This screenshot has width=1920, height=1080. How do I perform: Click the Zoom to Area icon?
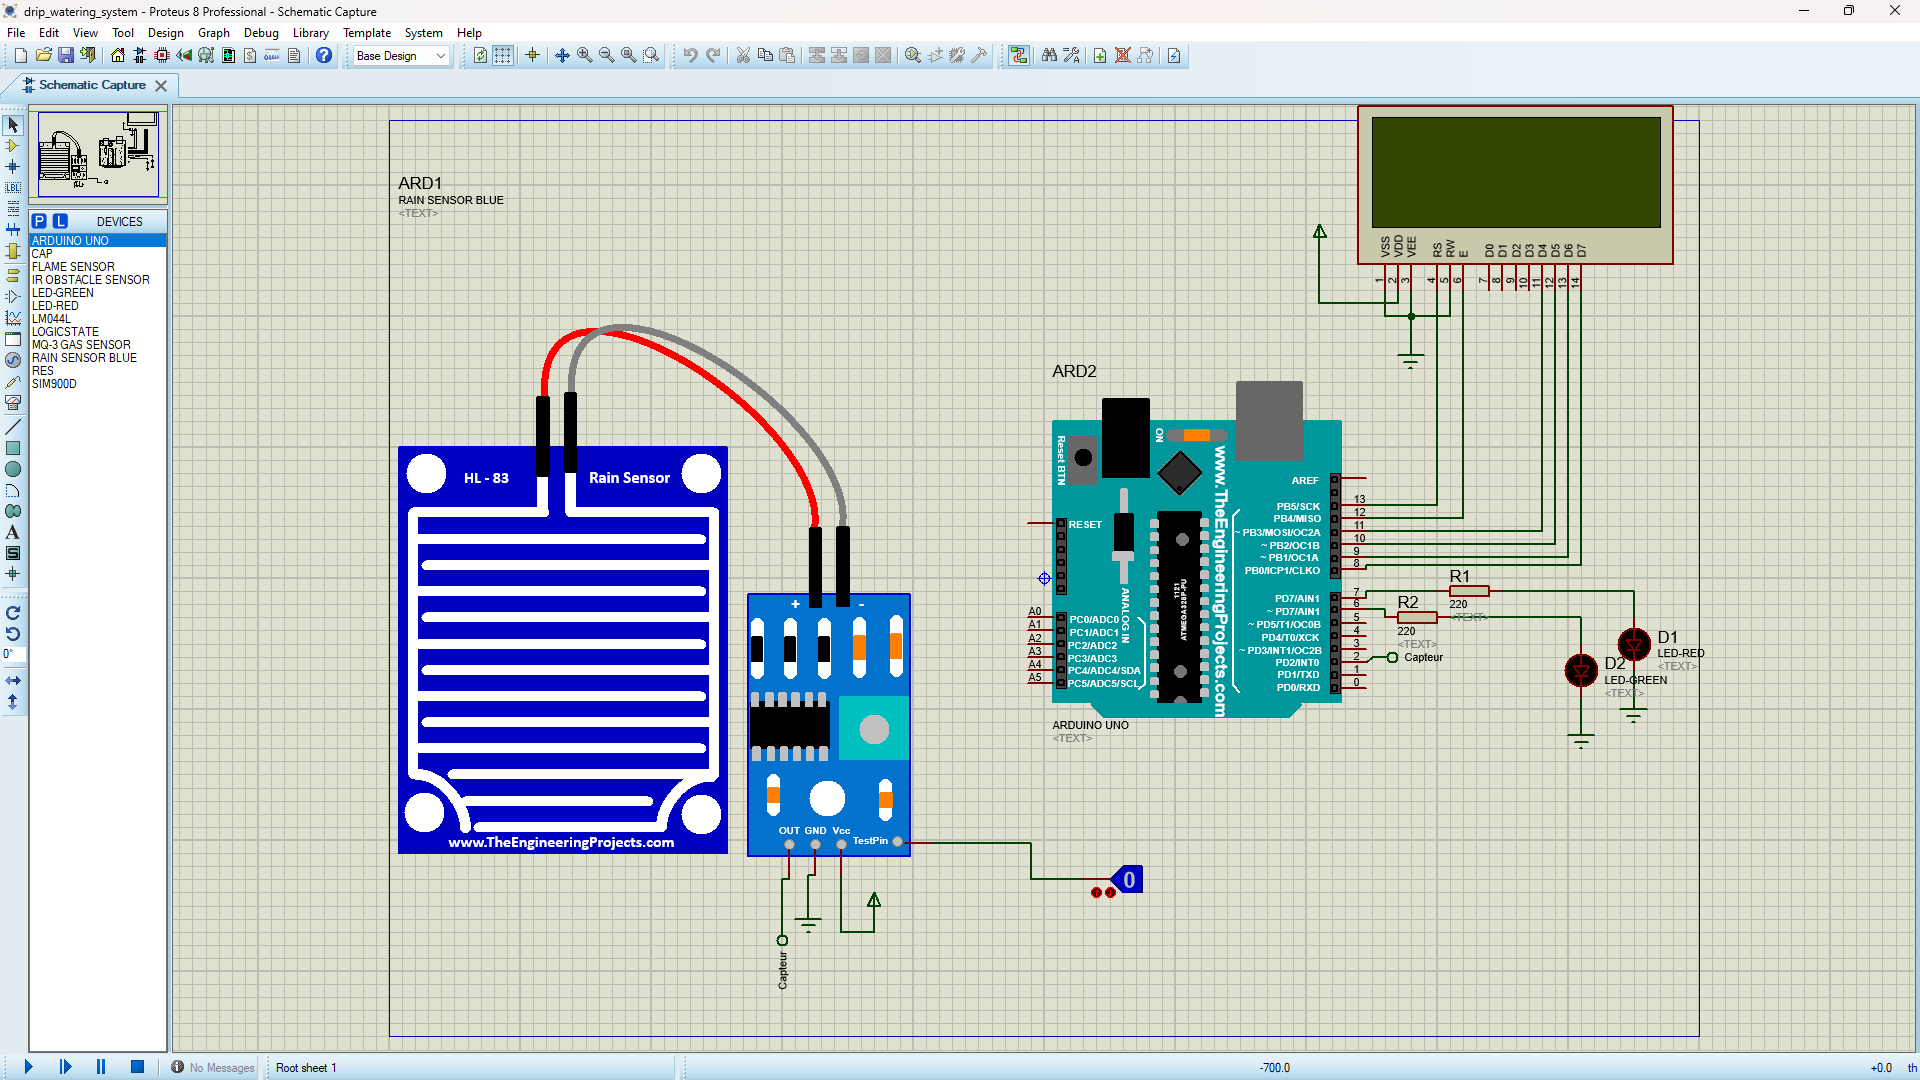(651, 56)
